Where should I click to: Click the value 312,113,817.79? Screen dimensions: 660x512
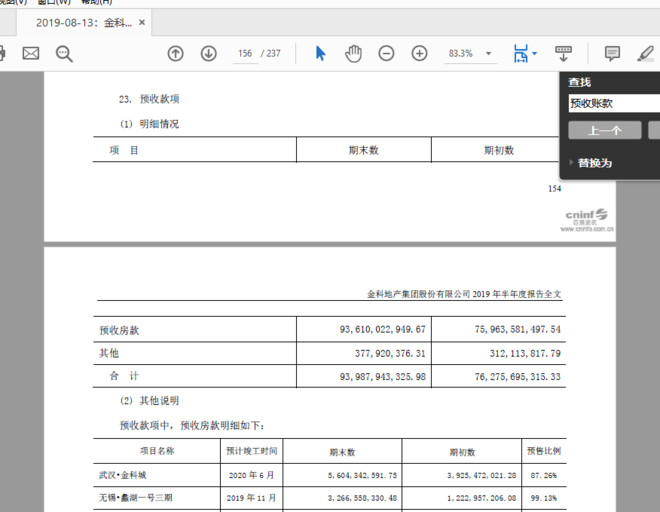pos(525,353)
